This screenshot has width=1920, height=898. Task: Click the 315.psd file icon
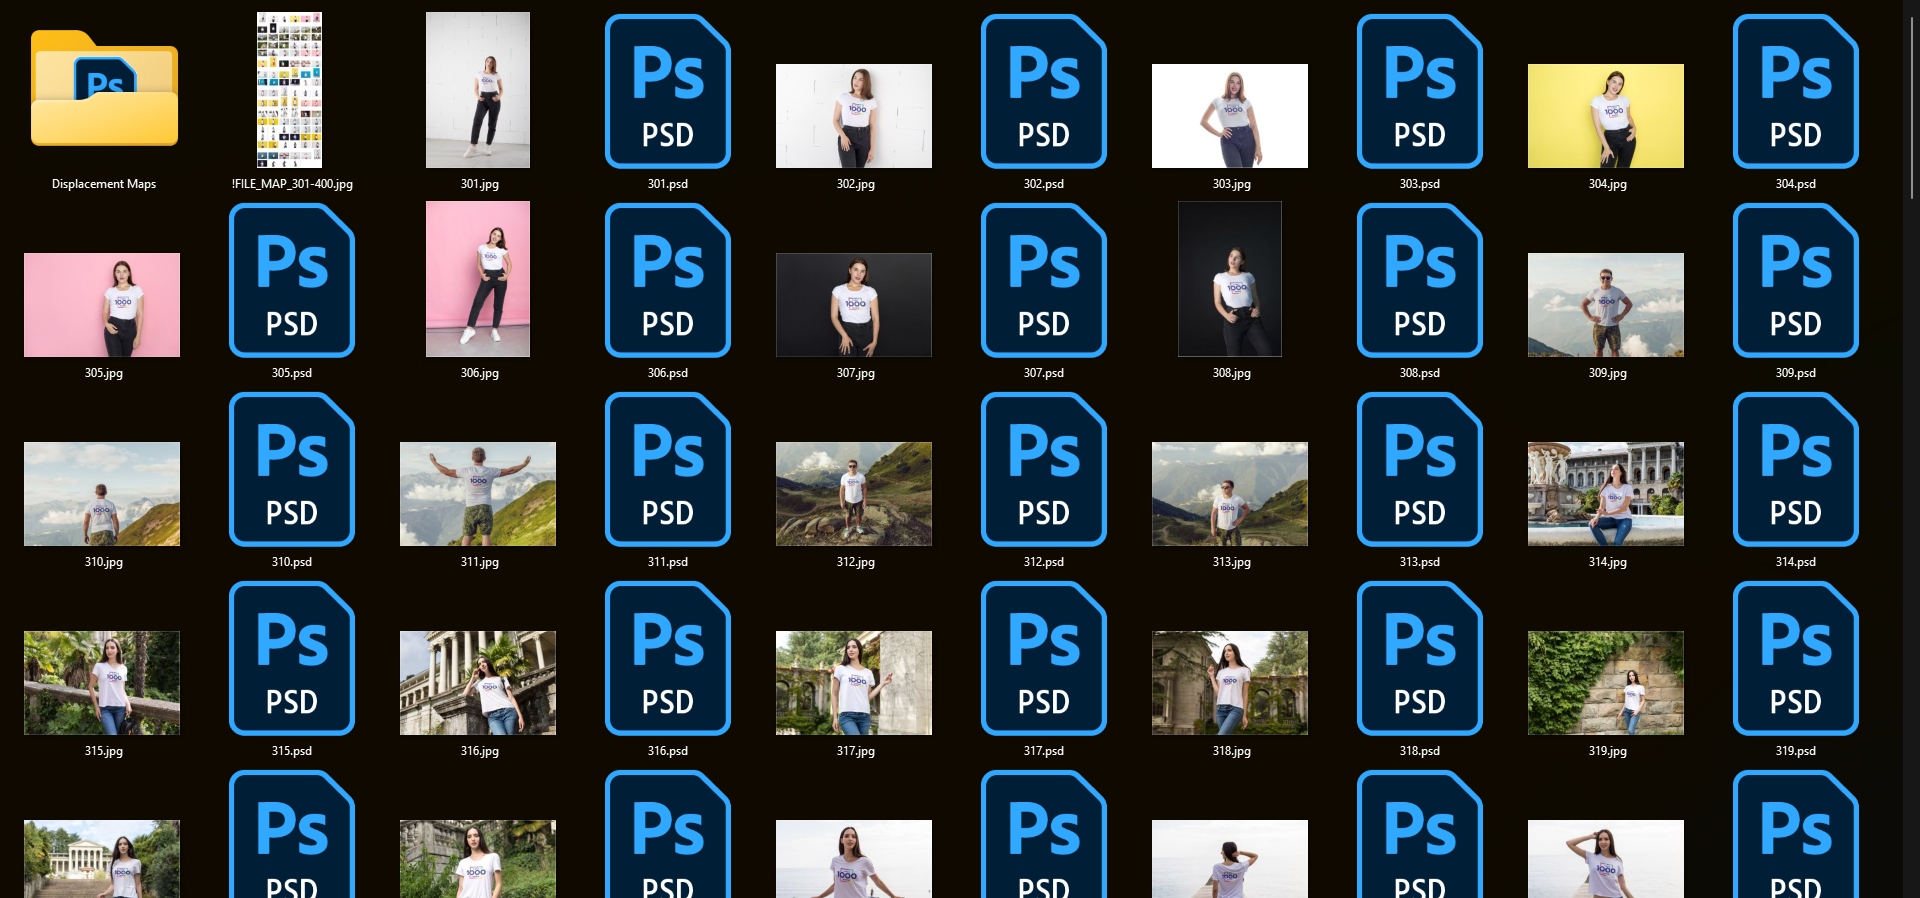pos(291,658)
